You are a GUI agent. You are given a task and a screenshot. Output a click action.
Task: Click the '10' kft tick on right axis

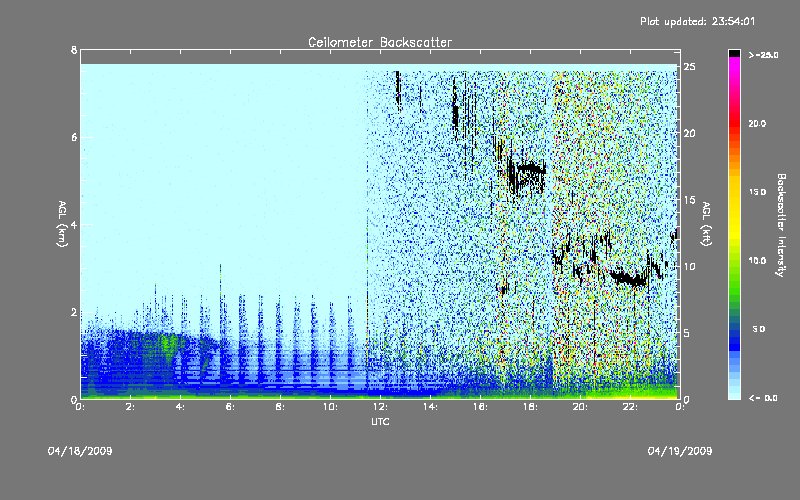(x=690, y=266)
